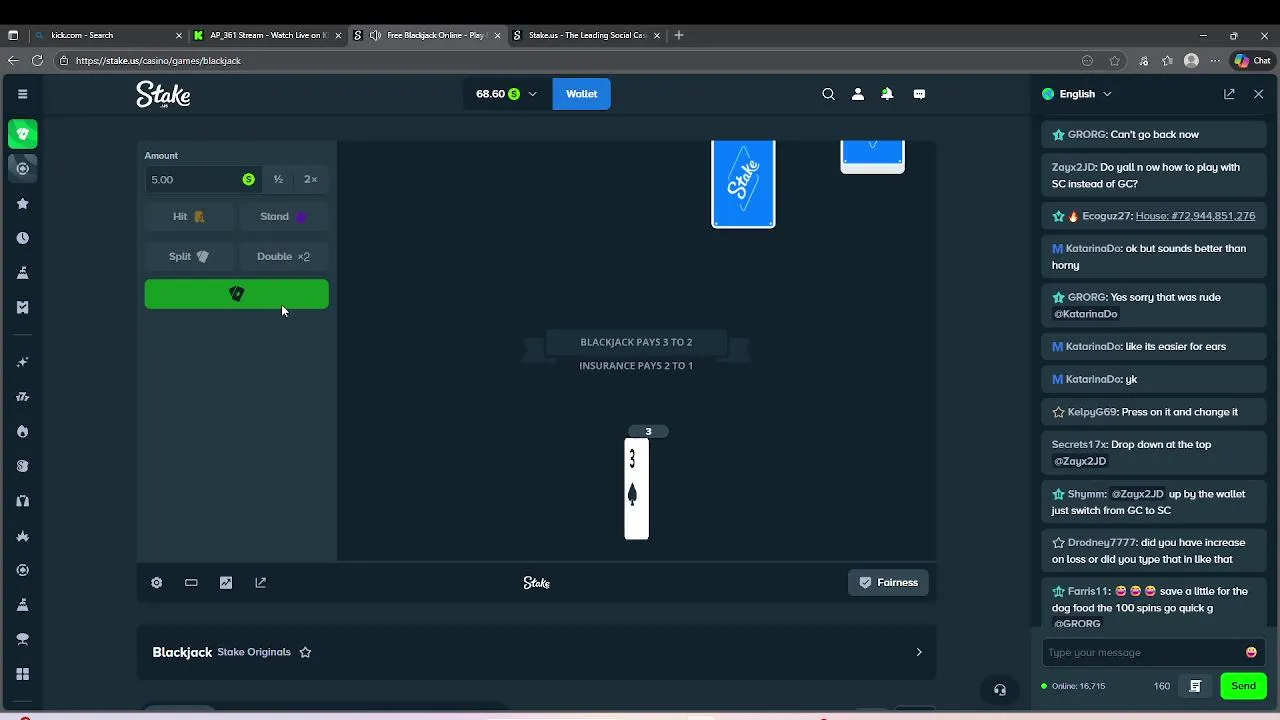Favourite the Blackjack game with the star
The width and height of the screenshot is (1280, 720).
[306, 652]
